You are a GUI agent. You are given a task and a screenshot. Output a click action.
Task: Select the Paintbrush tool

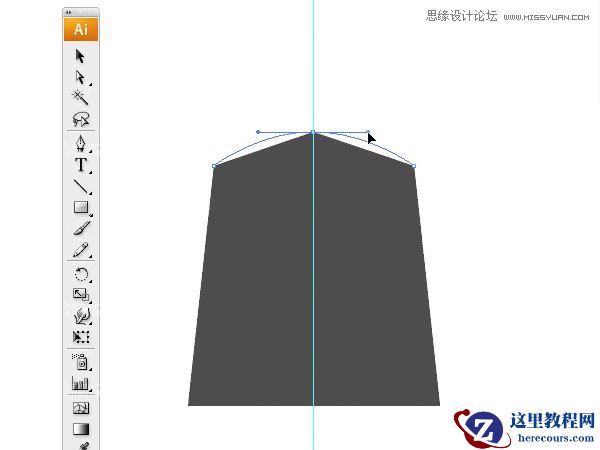(82, 228)
